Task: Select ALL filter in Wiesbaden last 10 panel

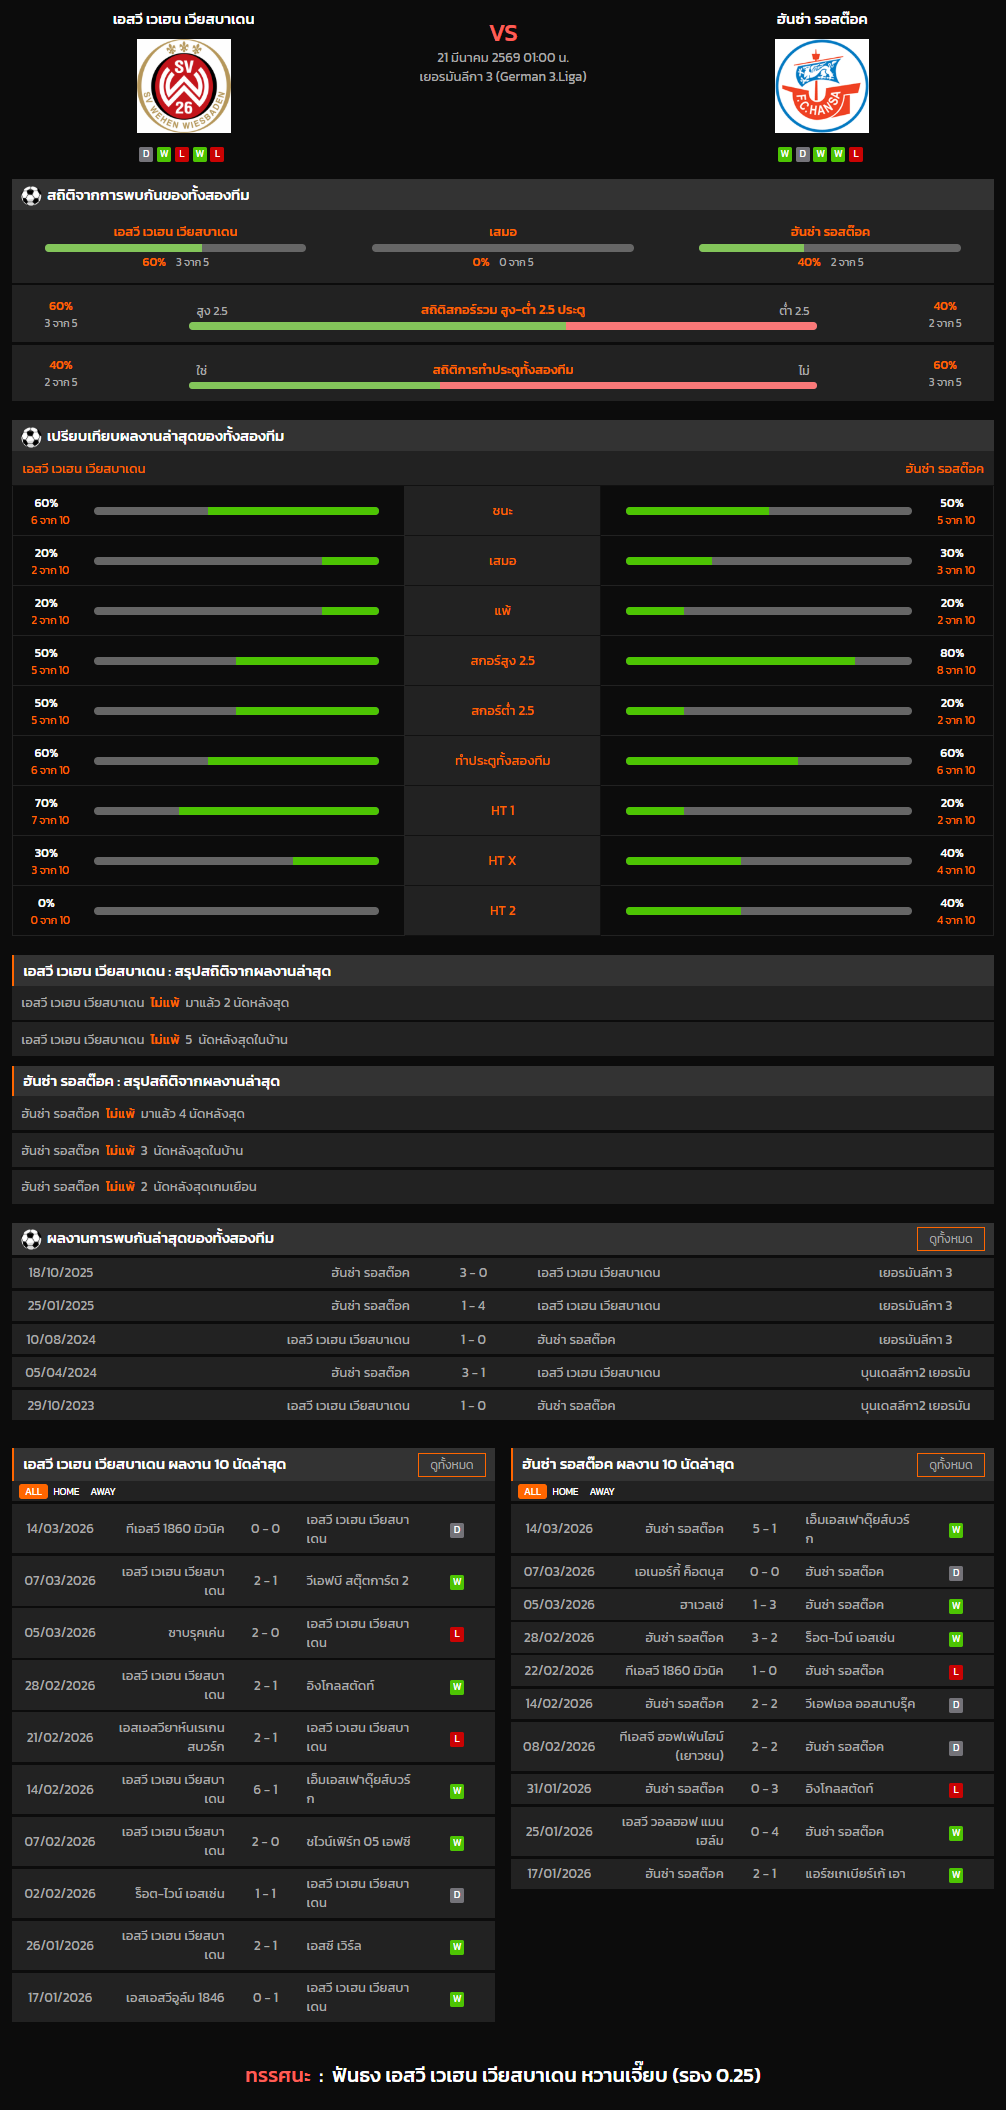Action: tap(33, 1491)
